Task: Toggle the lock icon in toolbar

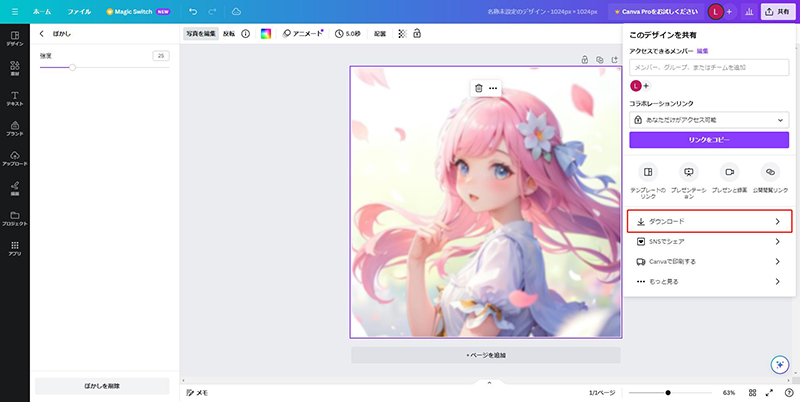Action: (x=417, y=34)
